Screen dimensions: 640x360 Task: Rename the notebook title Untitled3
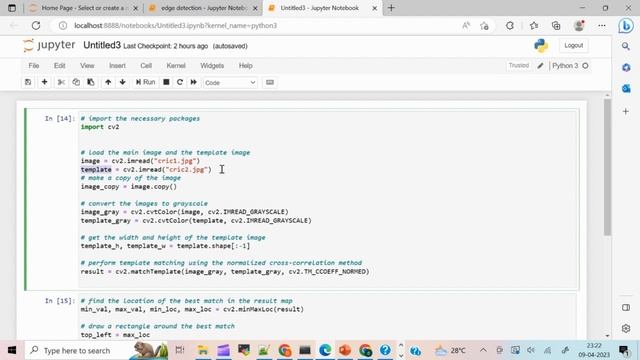tap(102, 45)
